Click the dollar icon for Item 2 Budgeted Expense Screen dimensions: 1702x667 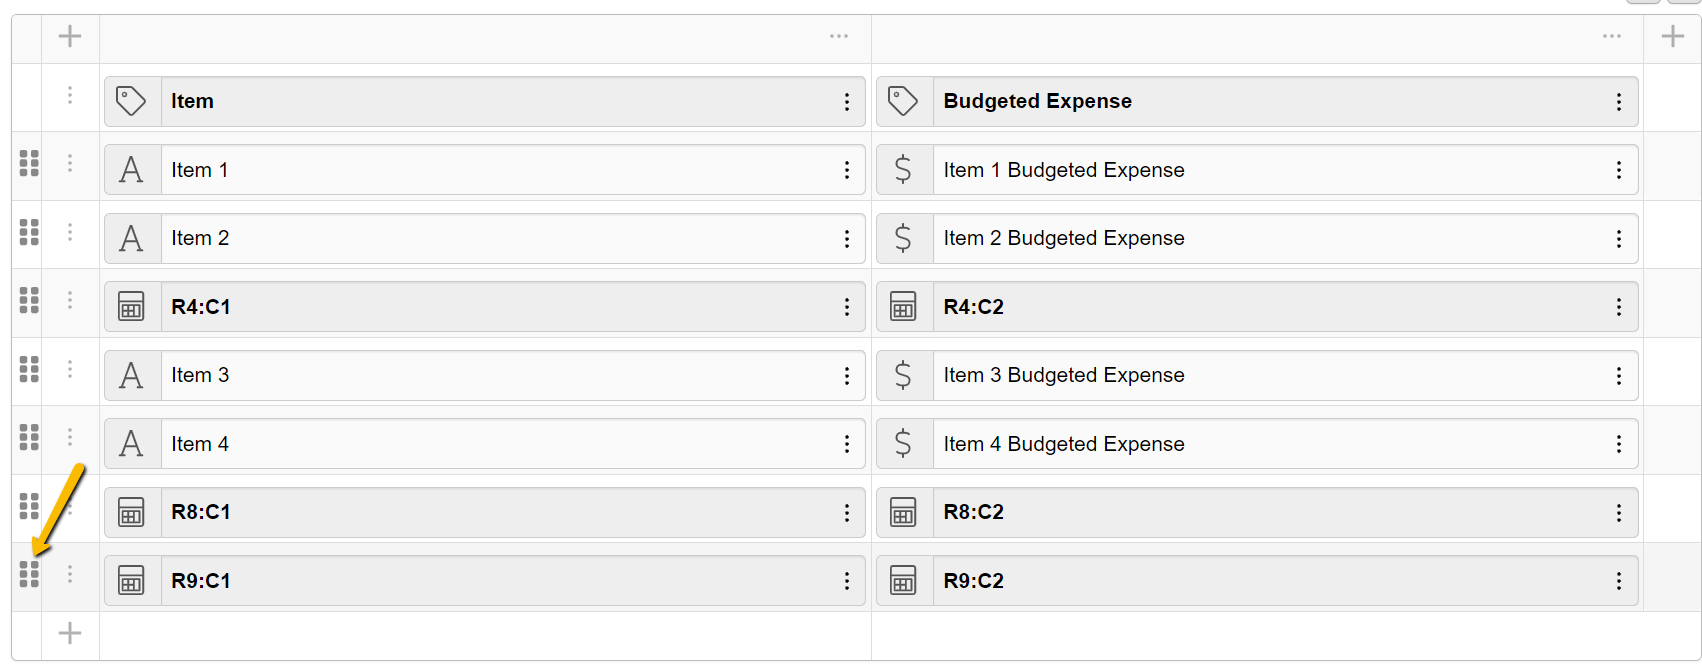pyautogui.click(x=903, y=238)
